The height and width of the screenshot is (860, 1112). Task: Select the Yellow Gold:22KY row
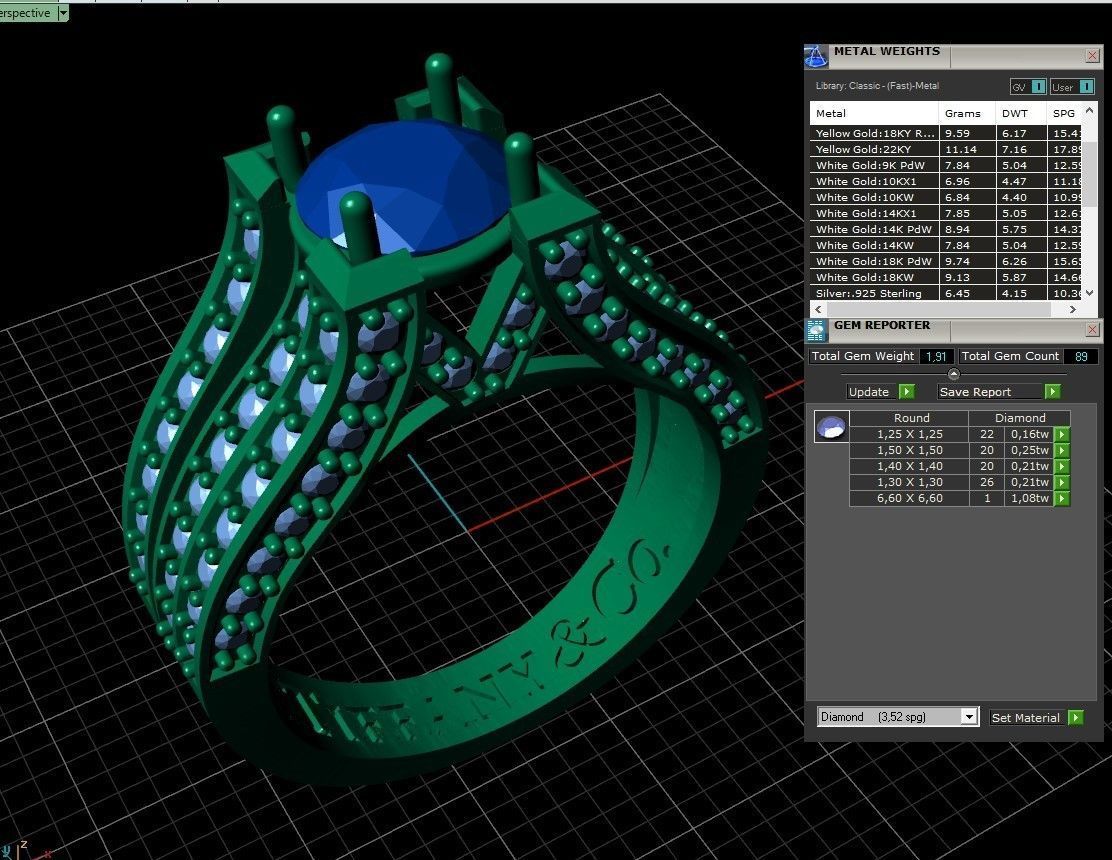point(946,150)
